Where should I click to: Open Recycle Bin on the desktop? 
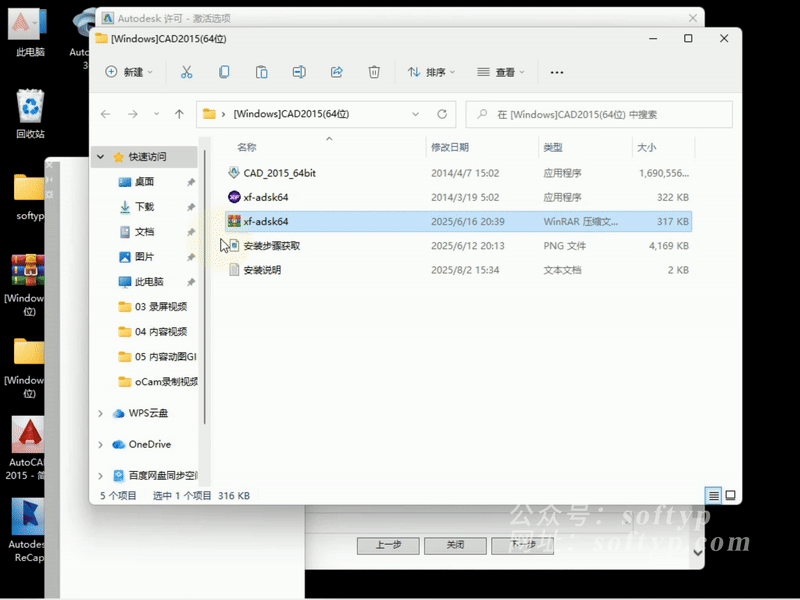31,114
